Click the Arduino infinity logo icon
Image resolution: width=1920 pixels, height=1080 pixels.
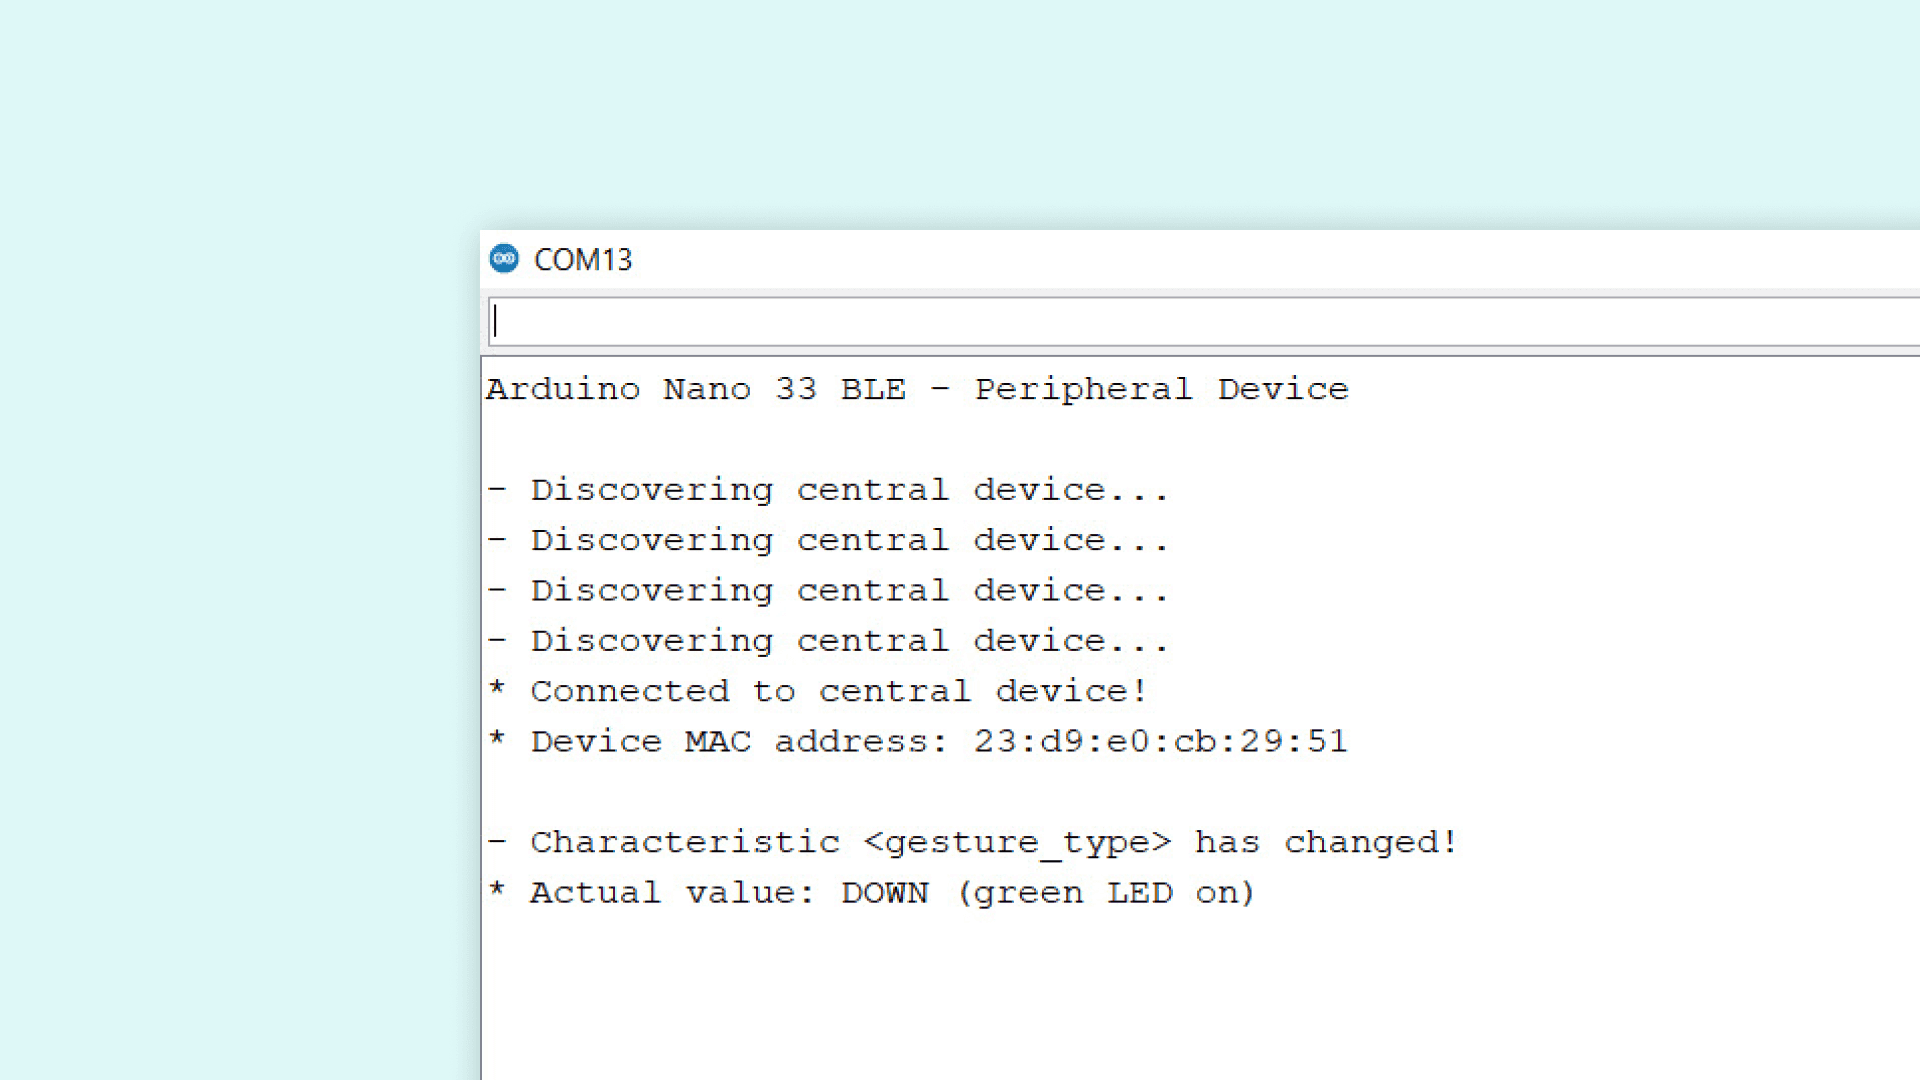[x=504, y=259]
